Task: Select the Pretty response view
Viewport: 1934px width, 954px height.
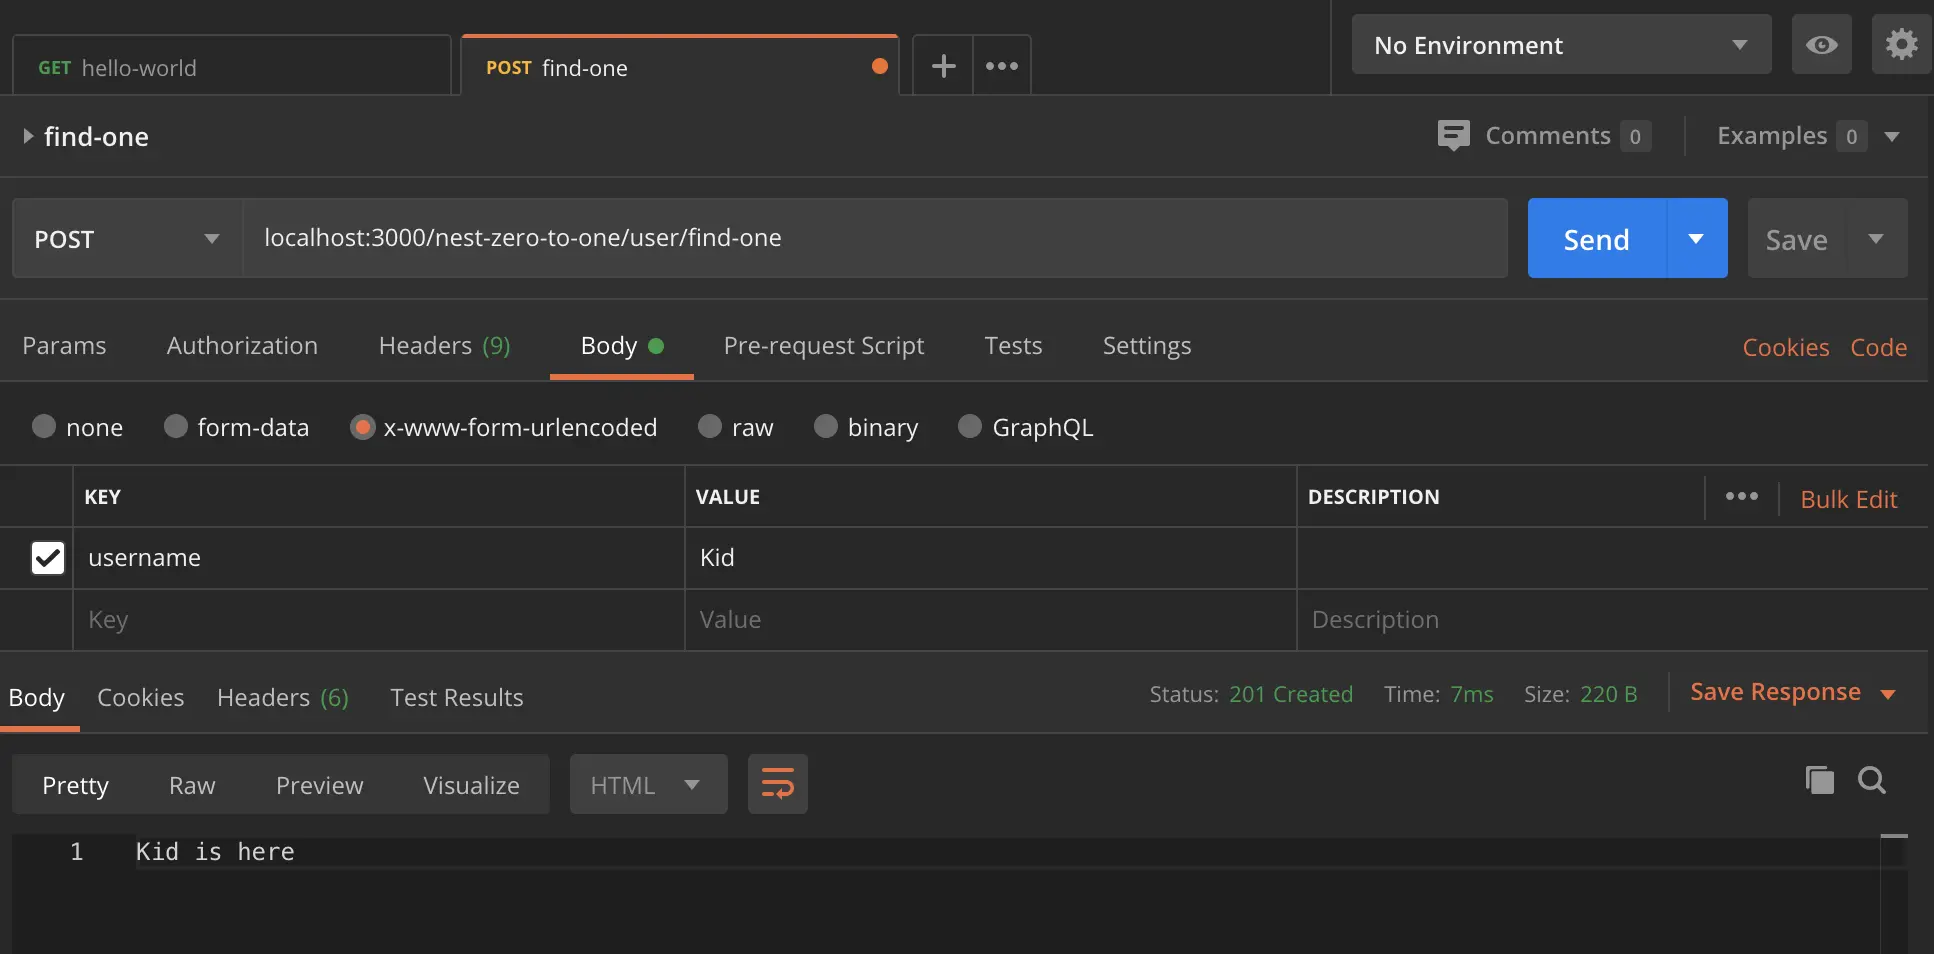Action: click(75, 785)
